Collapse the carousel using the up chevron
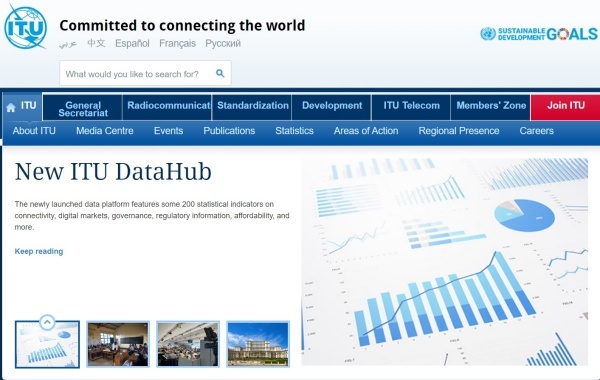The image size is (600, 380). pyautogui.click(x=47, y=322)
